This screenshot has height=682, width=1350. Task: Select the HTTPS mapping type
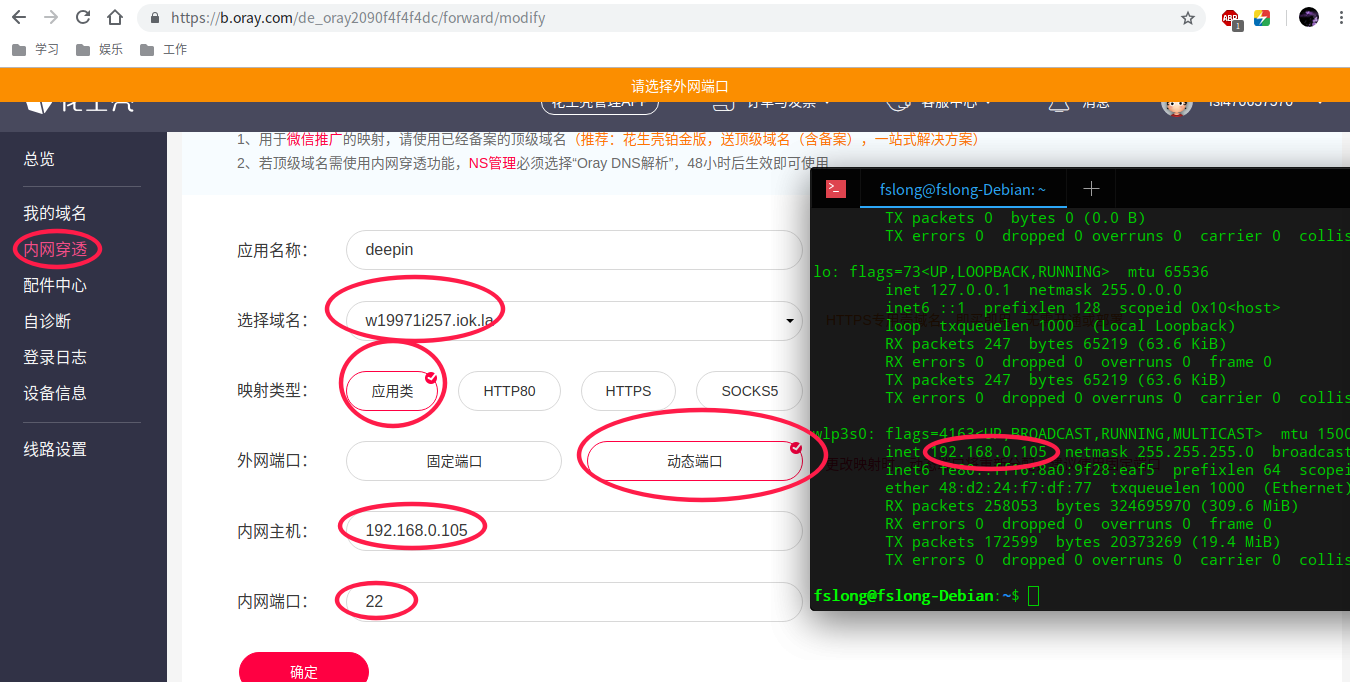click(628, 391)
